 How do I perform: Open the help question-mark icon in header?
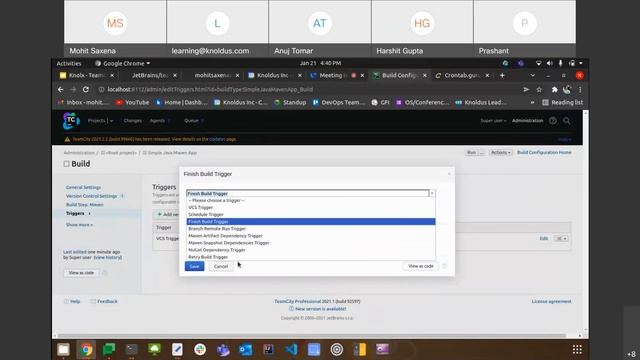click(553, 121)
